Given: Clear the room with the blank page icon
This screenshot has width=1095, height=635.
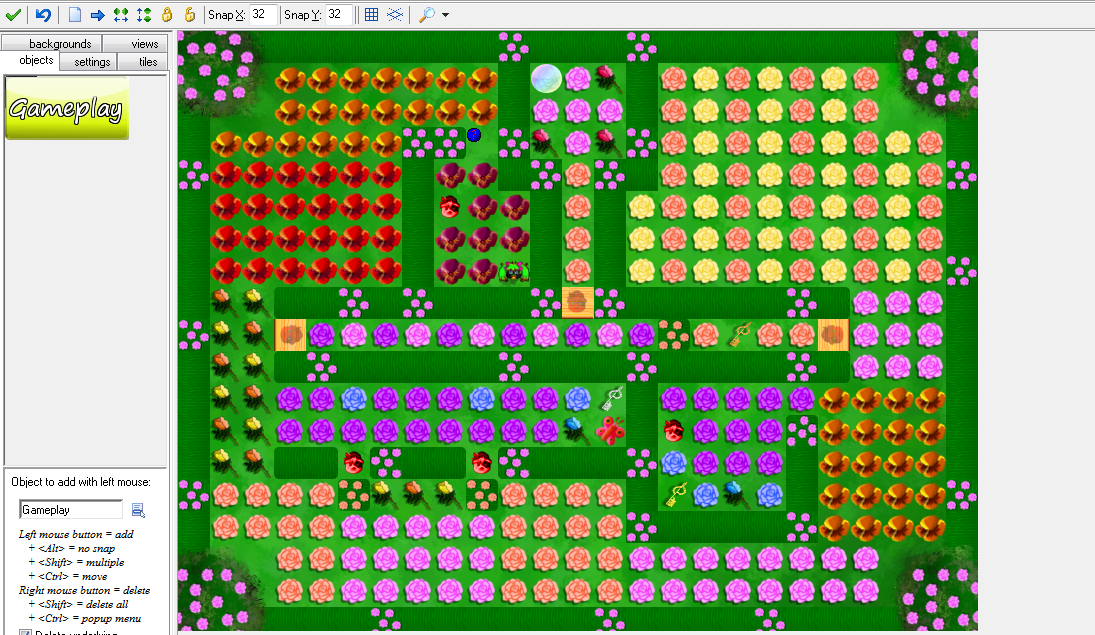Looking at the screenshot, I should click(x=75, y=14).
